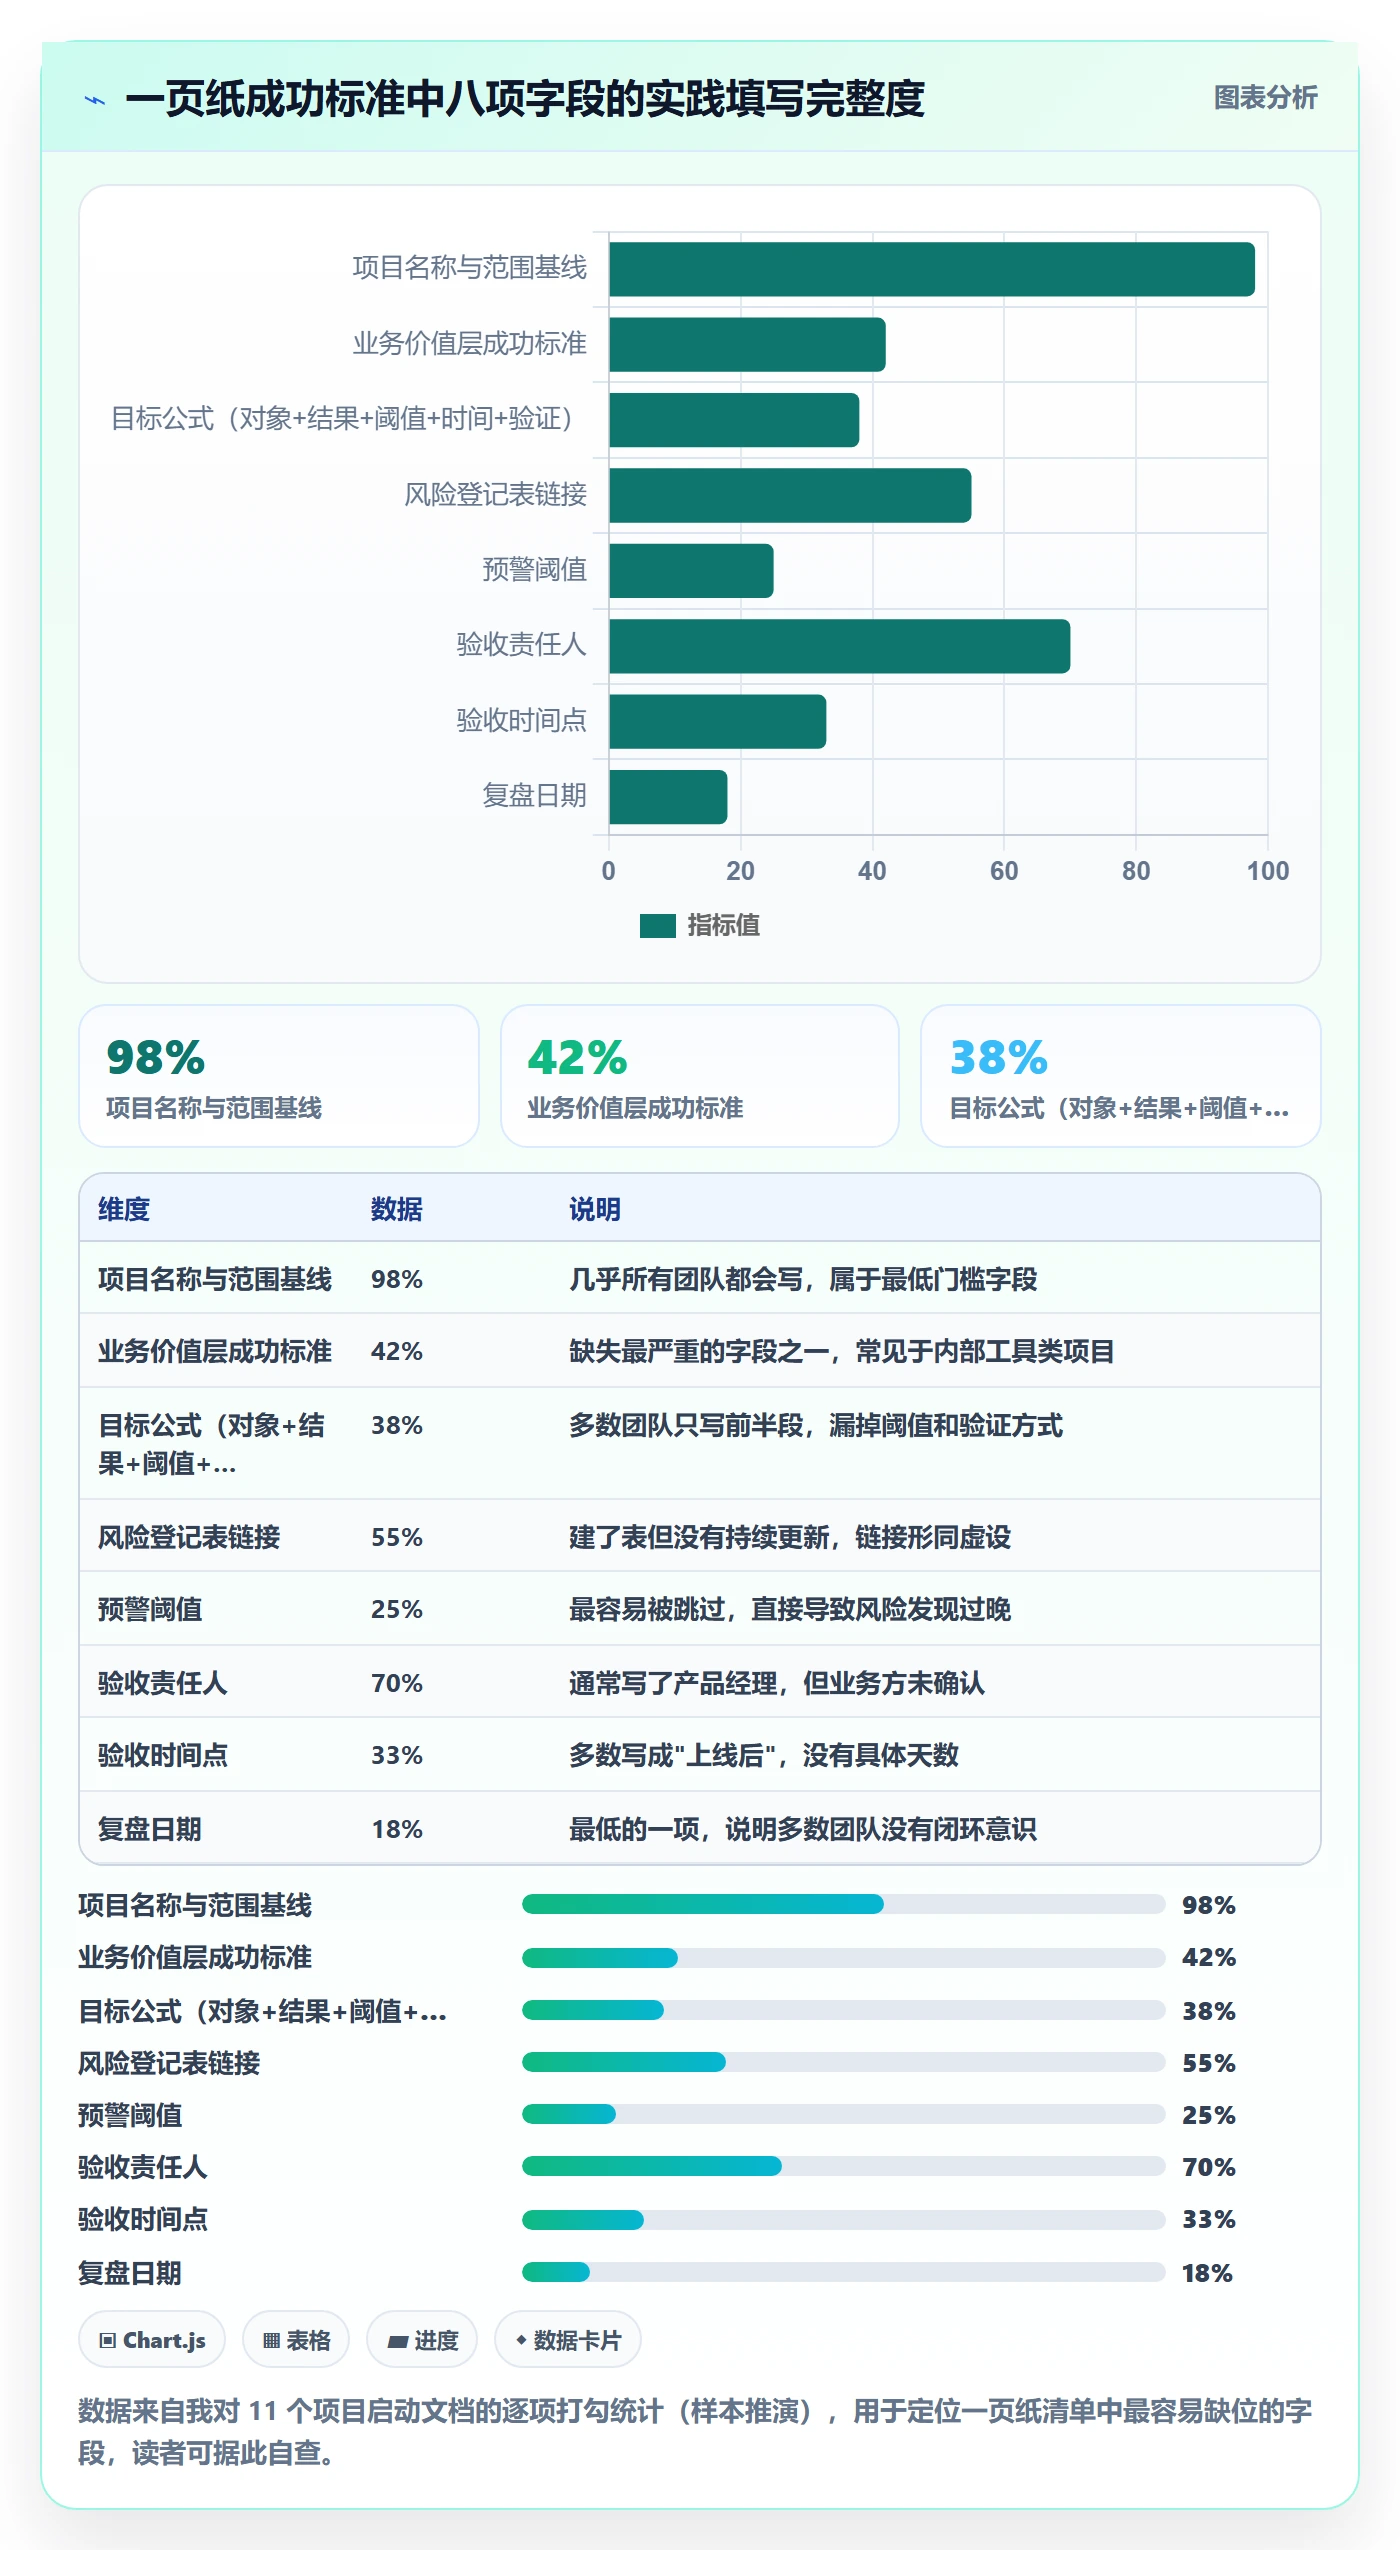
Task: Click the footnote starting 数据来自我对 11 个项目
Action: tap(695, 2431)
